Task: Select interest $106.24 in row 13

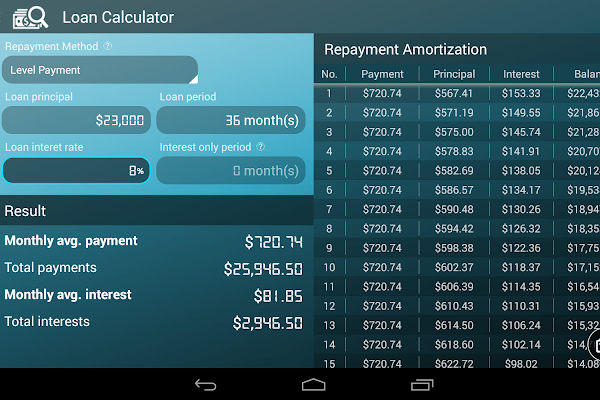Action: click(521, 325)
